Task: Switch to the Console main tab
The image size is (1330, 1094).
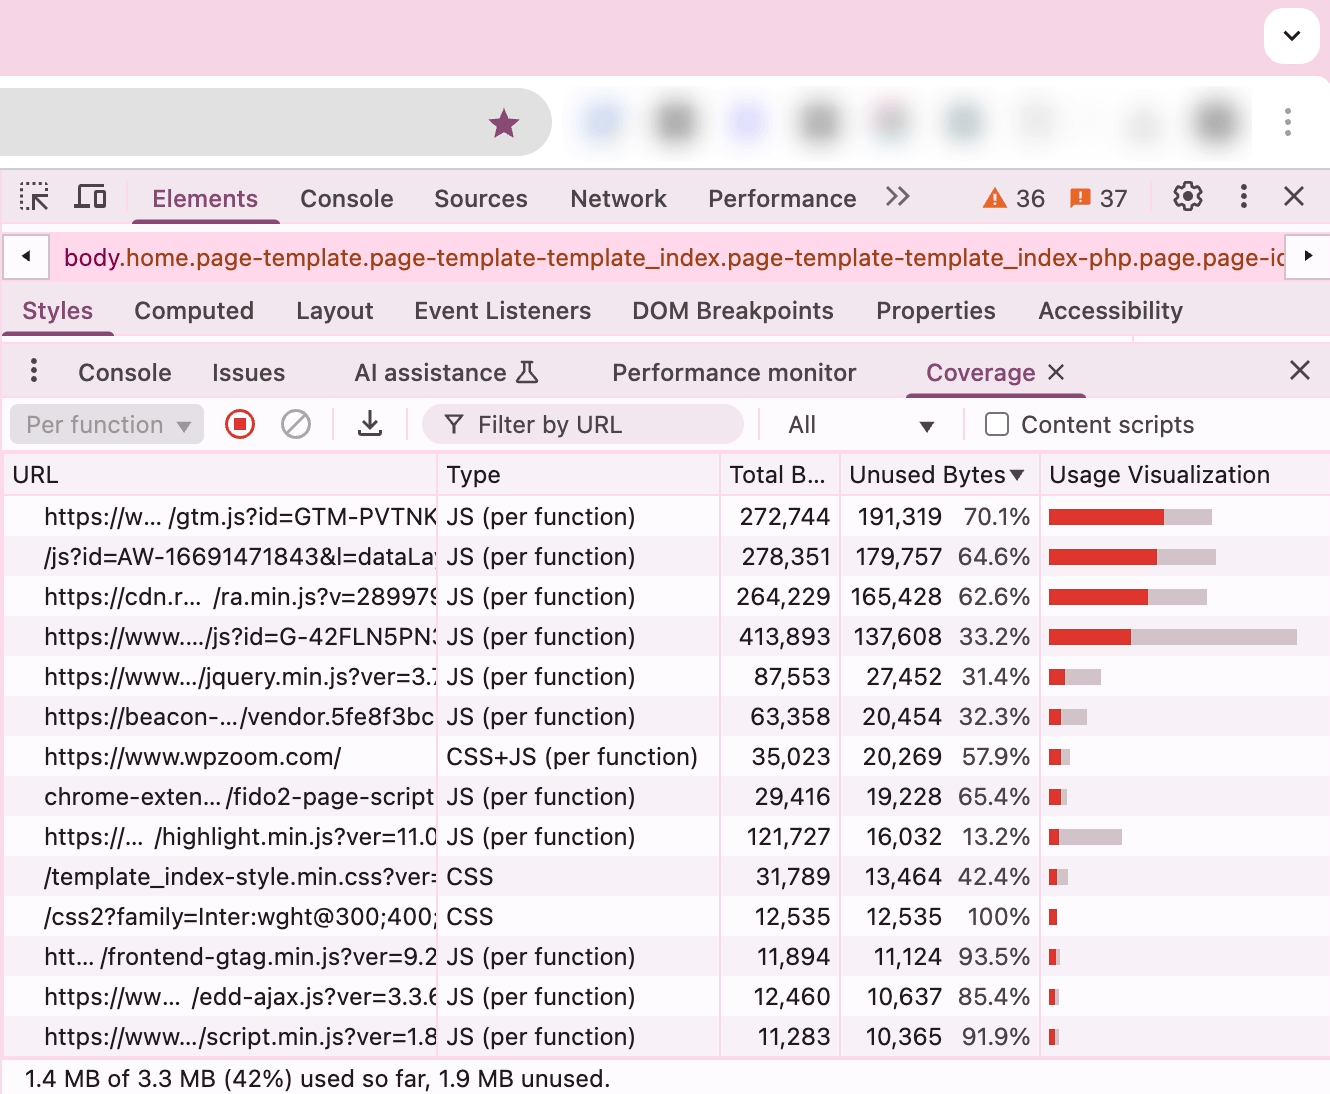Action: click(347, 198)
